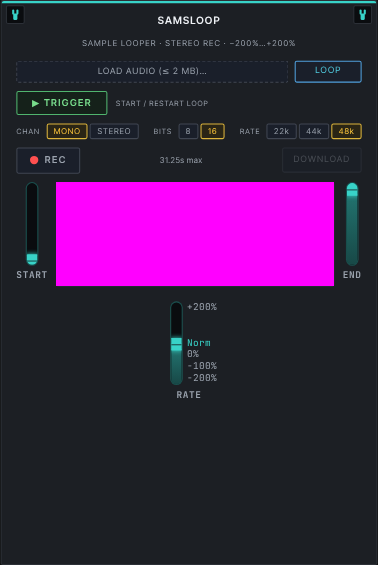
Task: Start recording with the REC button
Action: (48, 160)
